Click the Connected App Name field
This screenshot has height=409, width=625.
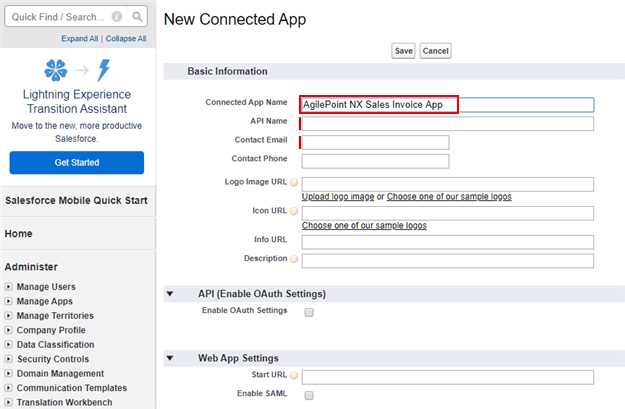pyautogui.click(x=448, y=104)
